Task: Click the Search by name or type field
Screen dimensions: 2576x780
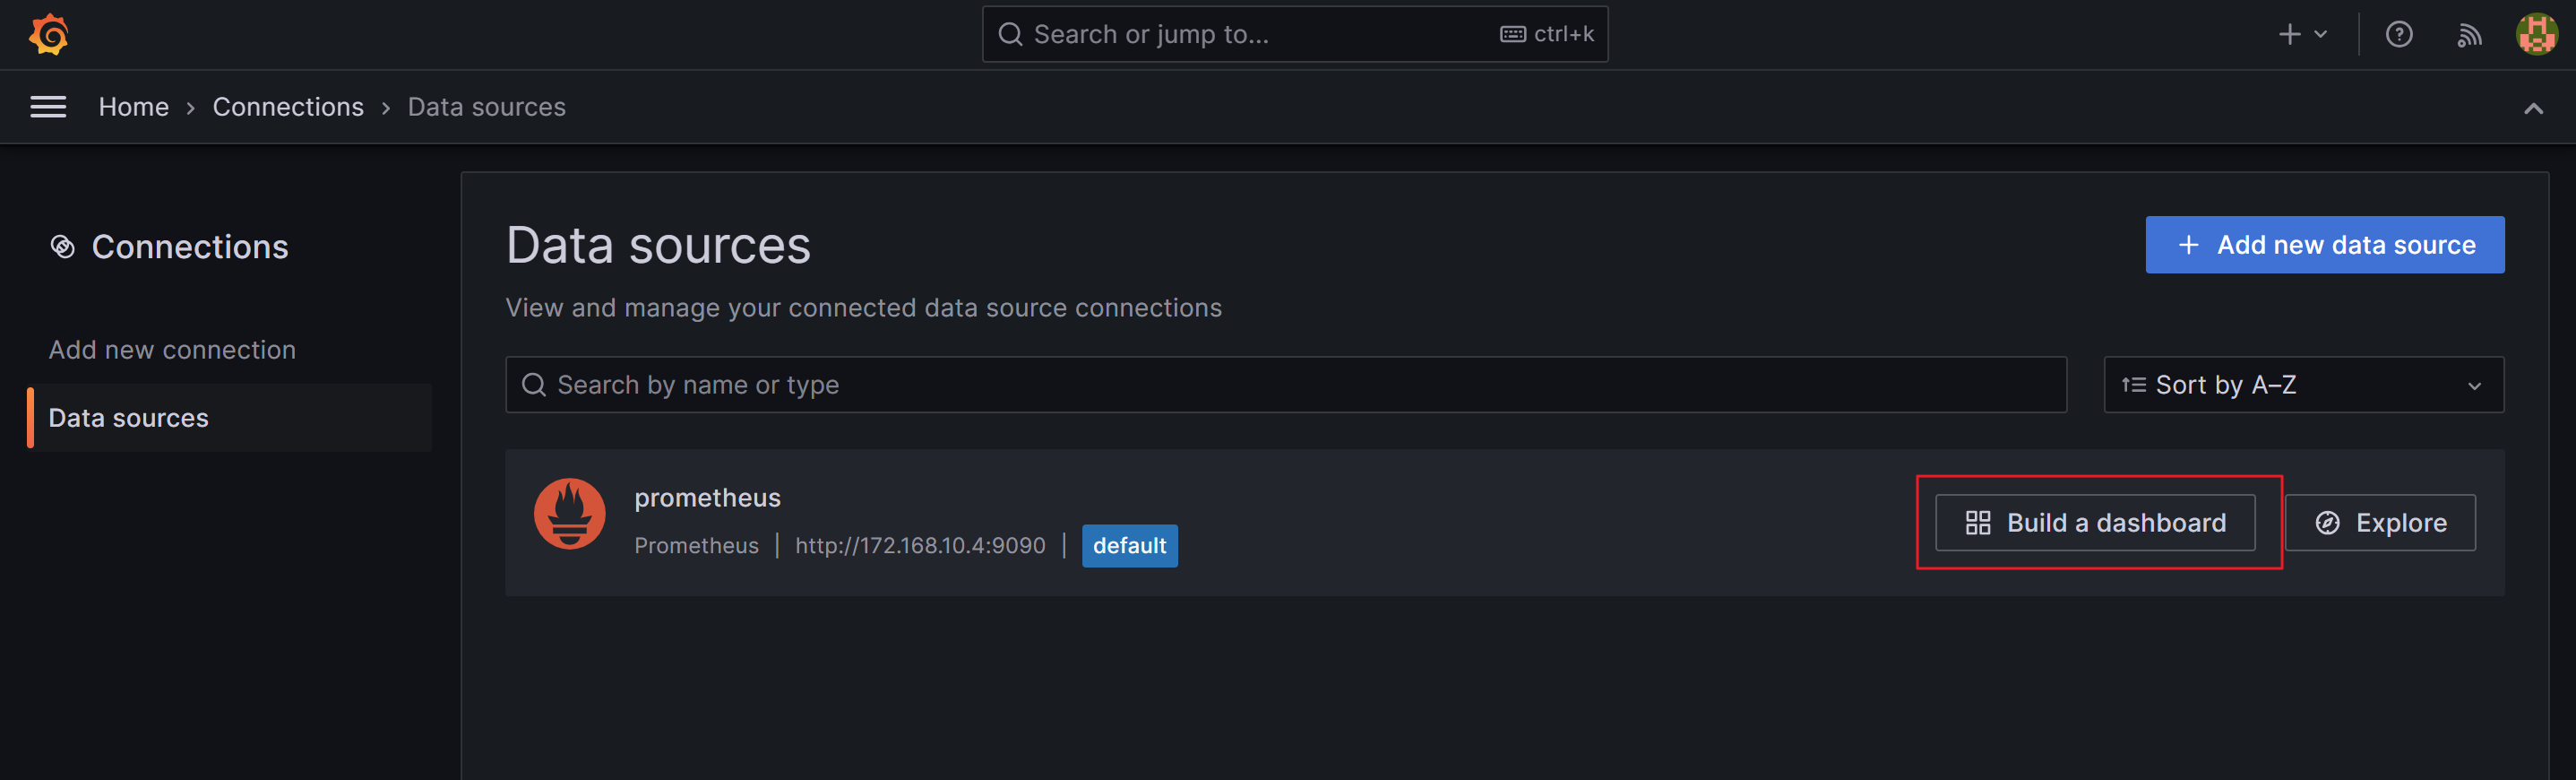Action: coord(1286,385)
